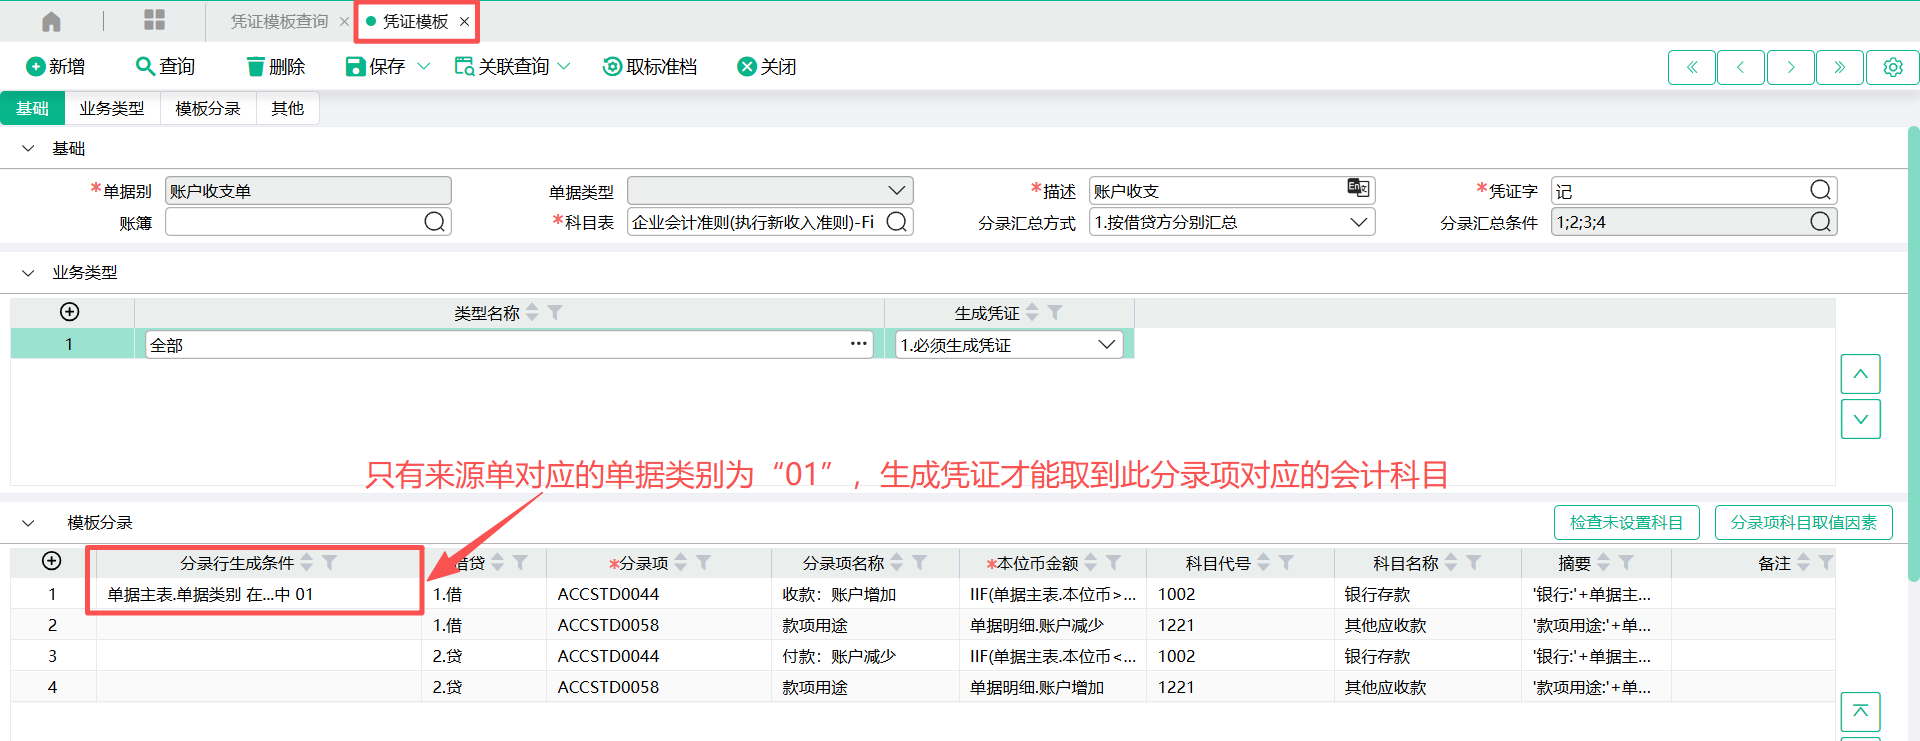Collapse the 模板分录 section

click(x=28, y=523)
